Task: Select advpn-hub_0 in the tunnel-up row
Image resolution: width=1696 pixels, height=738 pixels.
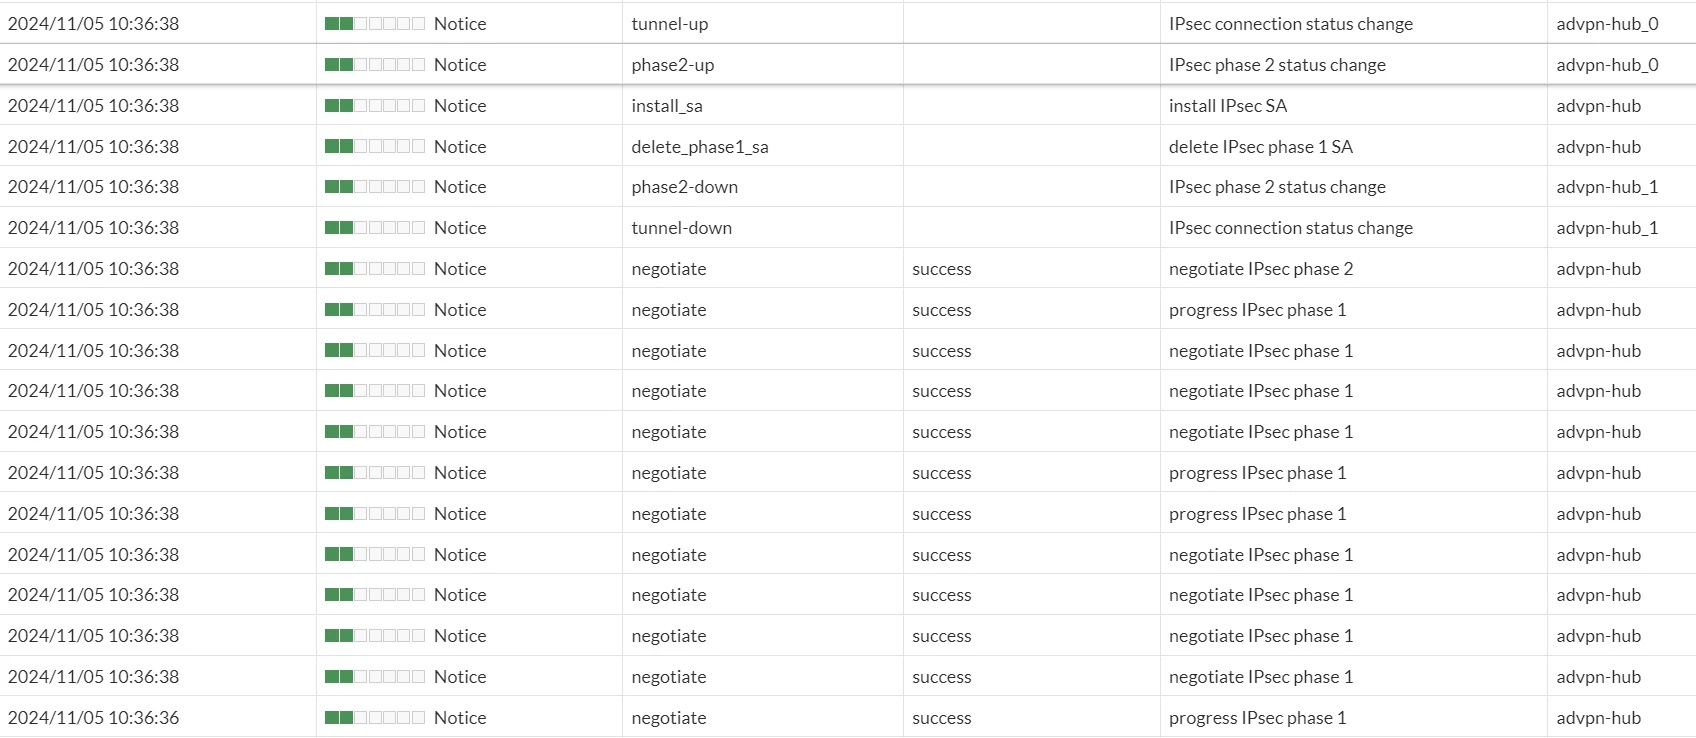Action: pos(1607,23)
